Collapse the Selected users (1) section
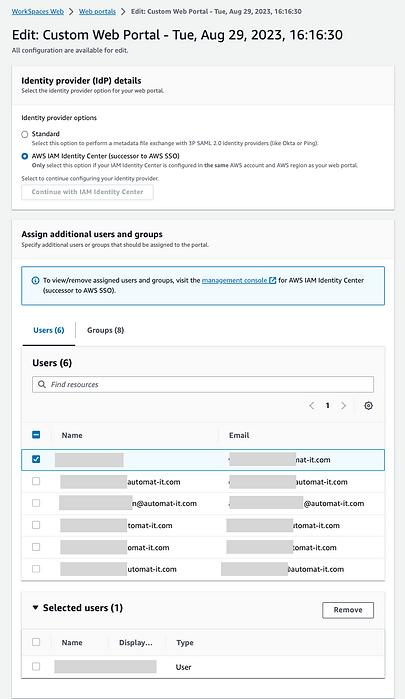 (x=35, y=608)
